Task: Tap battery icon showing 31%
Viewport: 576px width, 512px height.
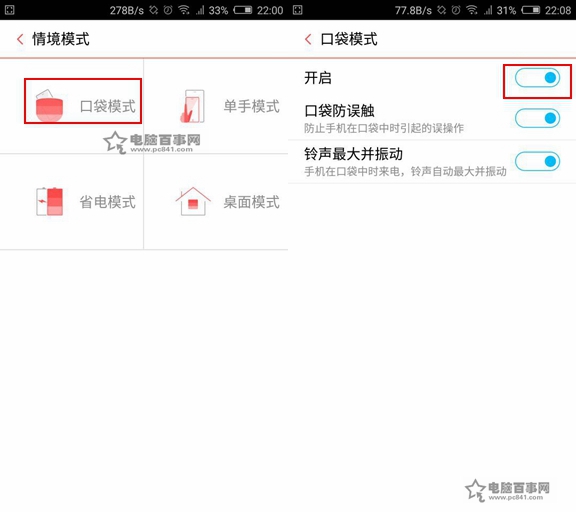Action: [530, 10]
